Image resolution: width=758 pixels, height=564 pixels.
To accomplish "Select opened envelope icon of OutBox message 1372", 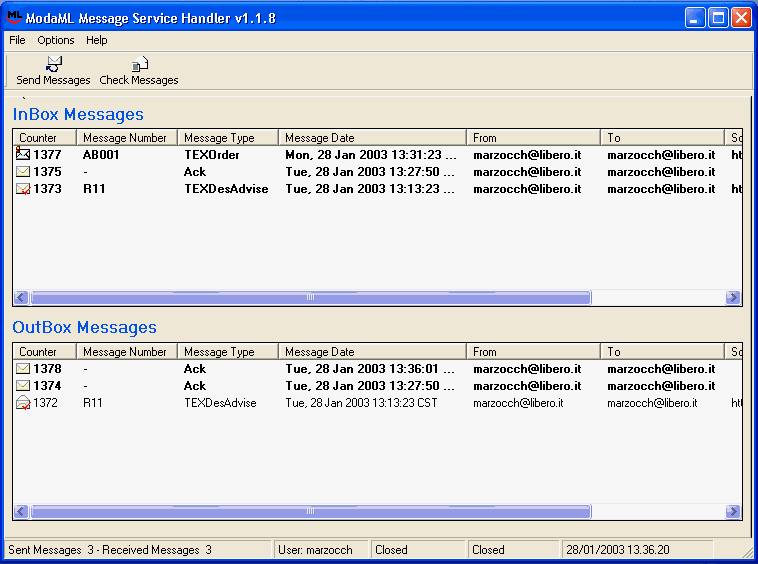I will point(23,403).
